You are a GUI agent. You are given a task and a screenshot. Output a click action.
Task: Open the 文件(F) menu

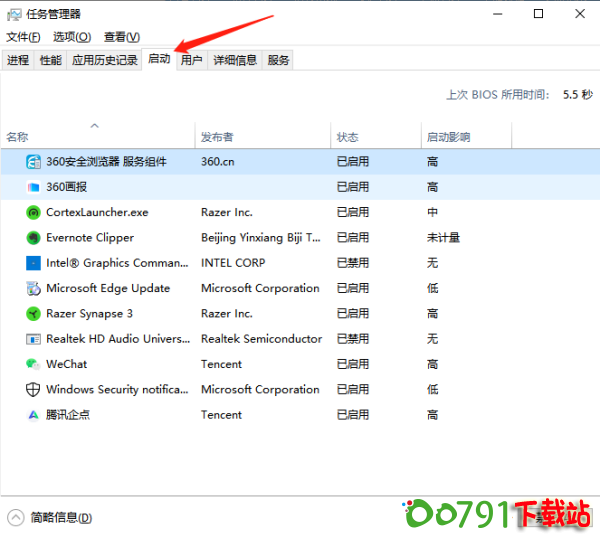(23, 37)
